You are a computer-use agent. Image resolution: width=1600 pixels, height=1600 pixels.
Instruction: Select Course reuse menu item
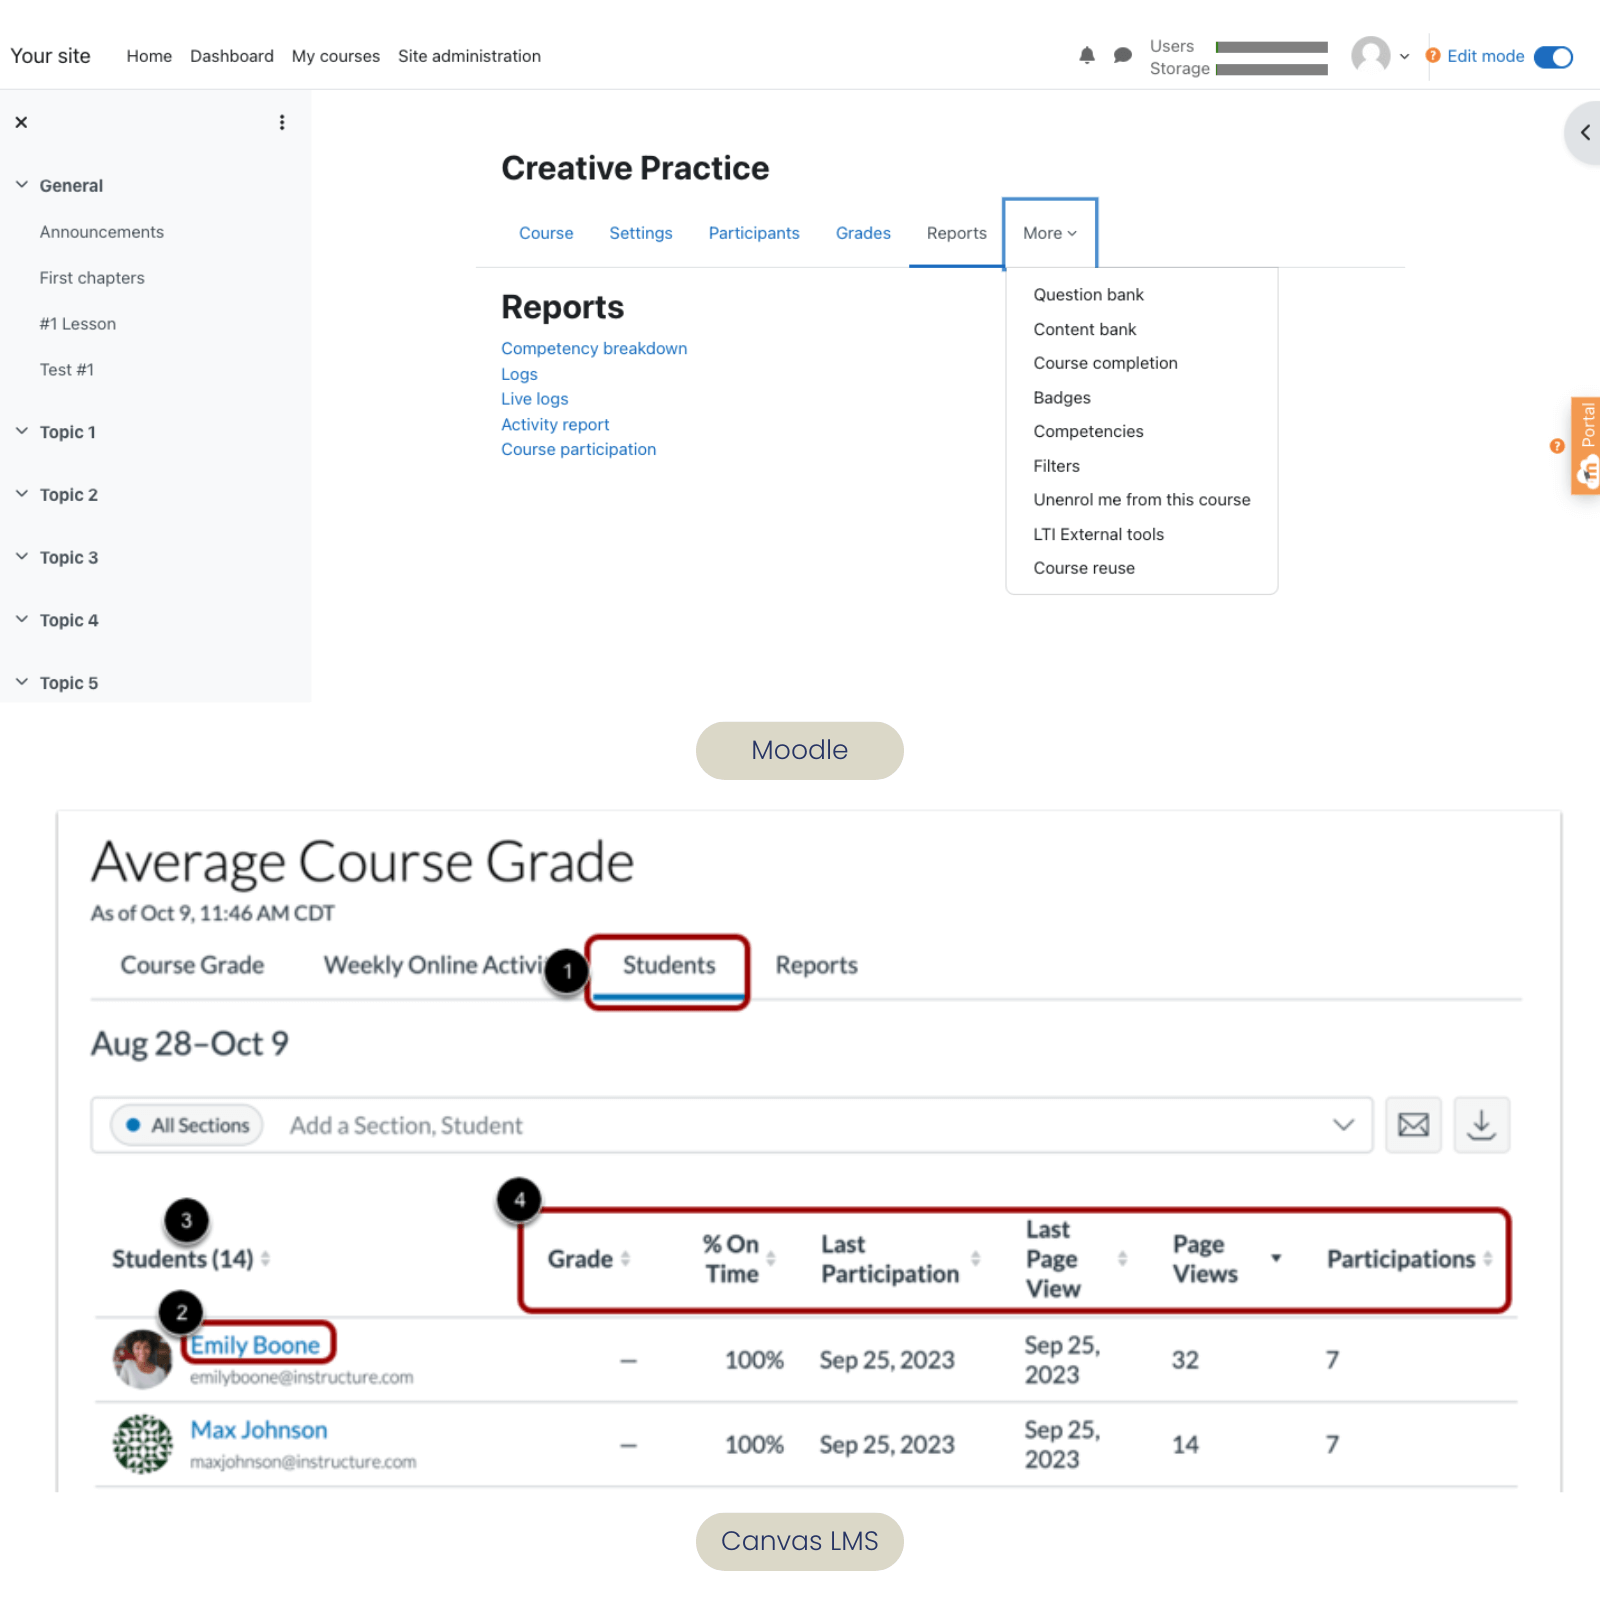pos(1084,568)
